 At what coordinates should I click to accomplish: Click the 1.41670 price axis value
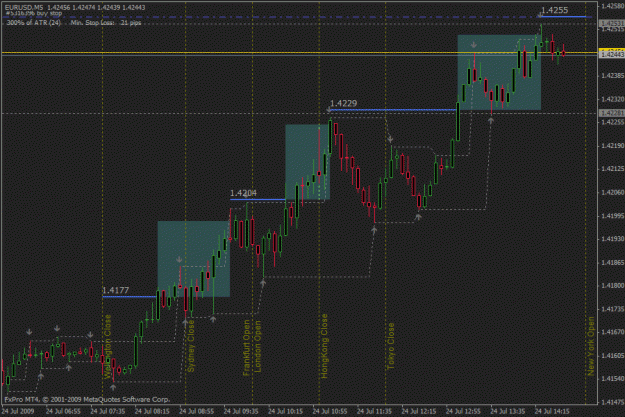(613, 332)
